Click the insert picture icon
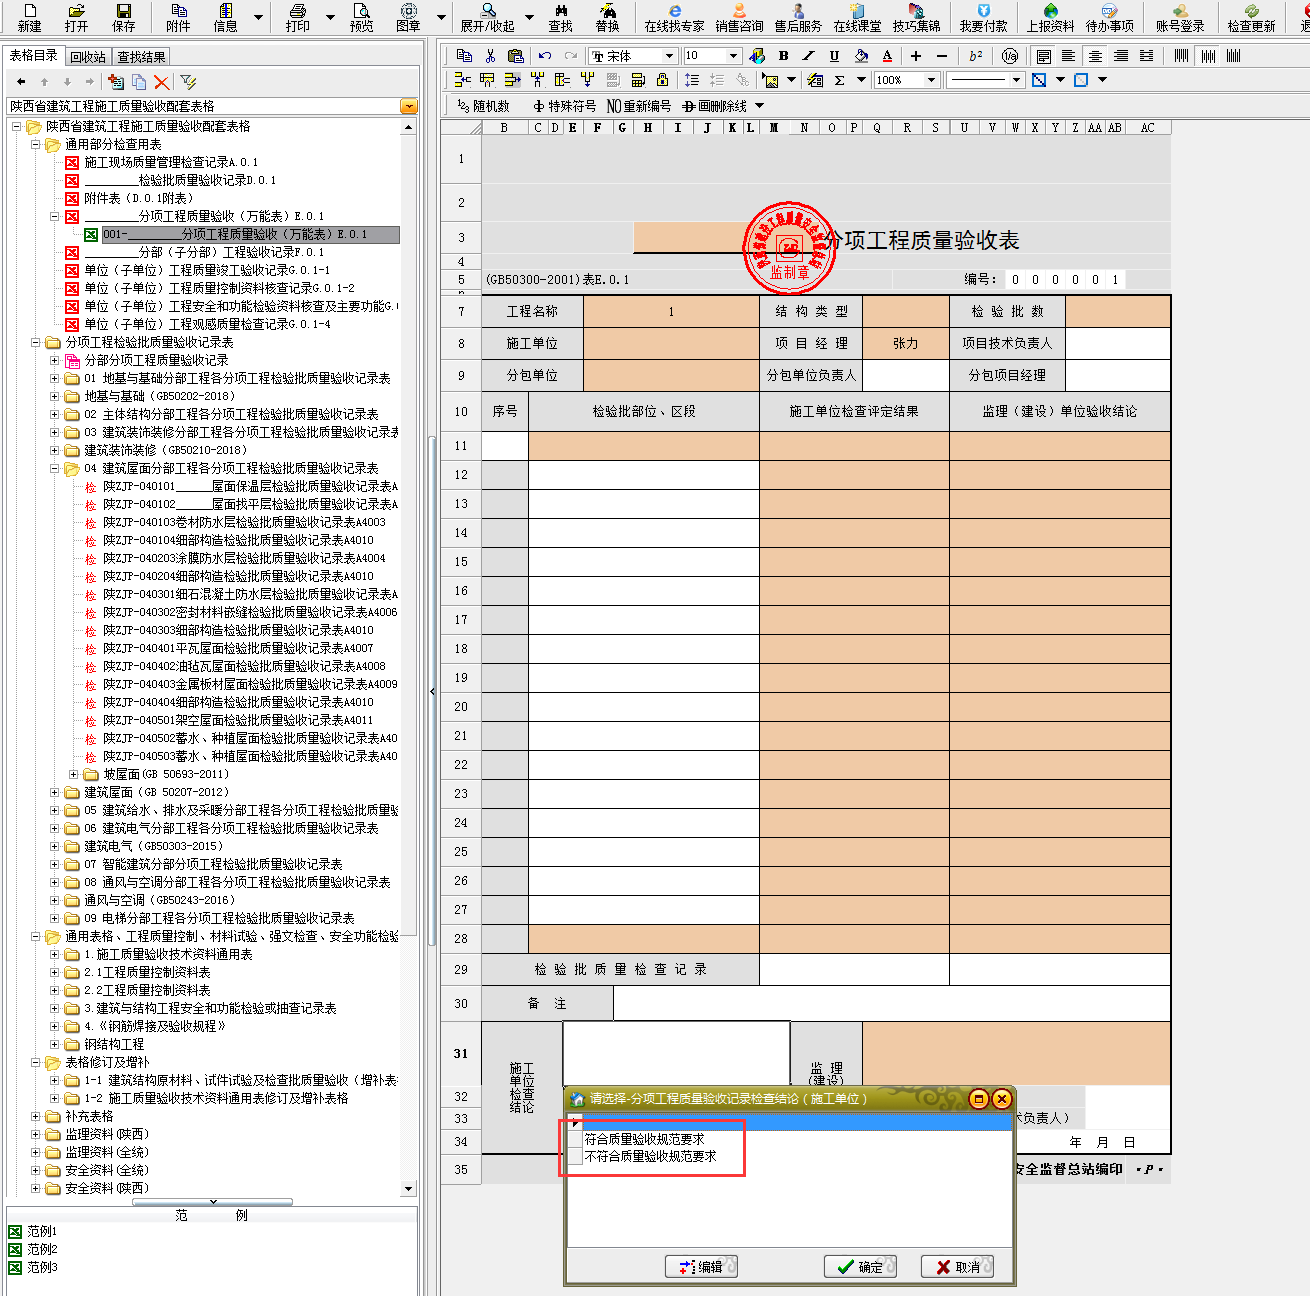 coord(770,80)
